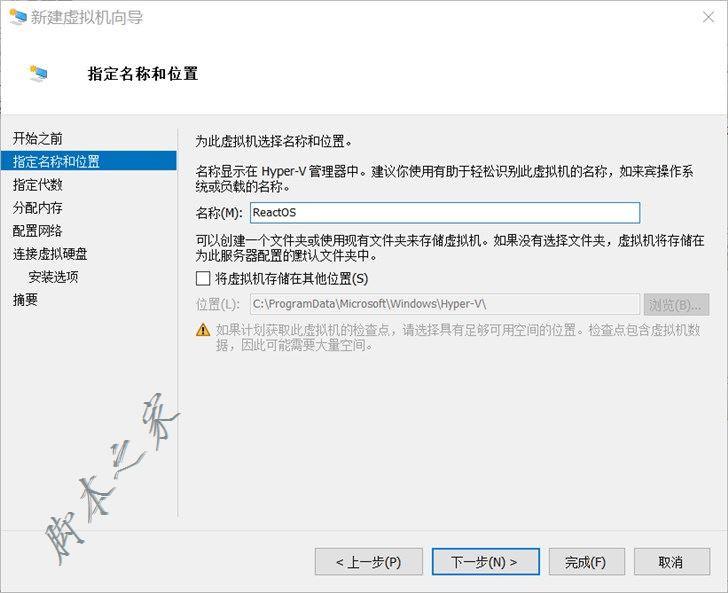Click the 位置 path field
This screenshot has width=728, height=593.
click(445, 304)
